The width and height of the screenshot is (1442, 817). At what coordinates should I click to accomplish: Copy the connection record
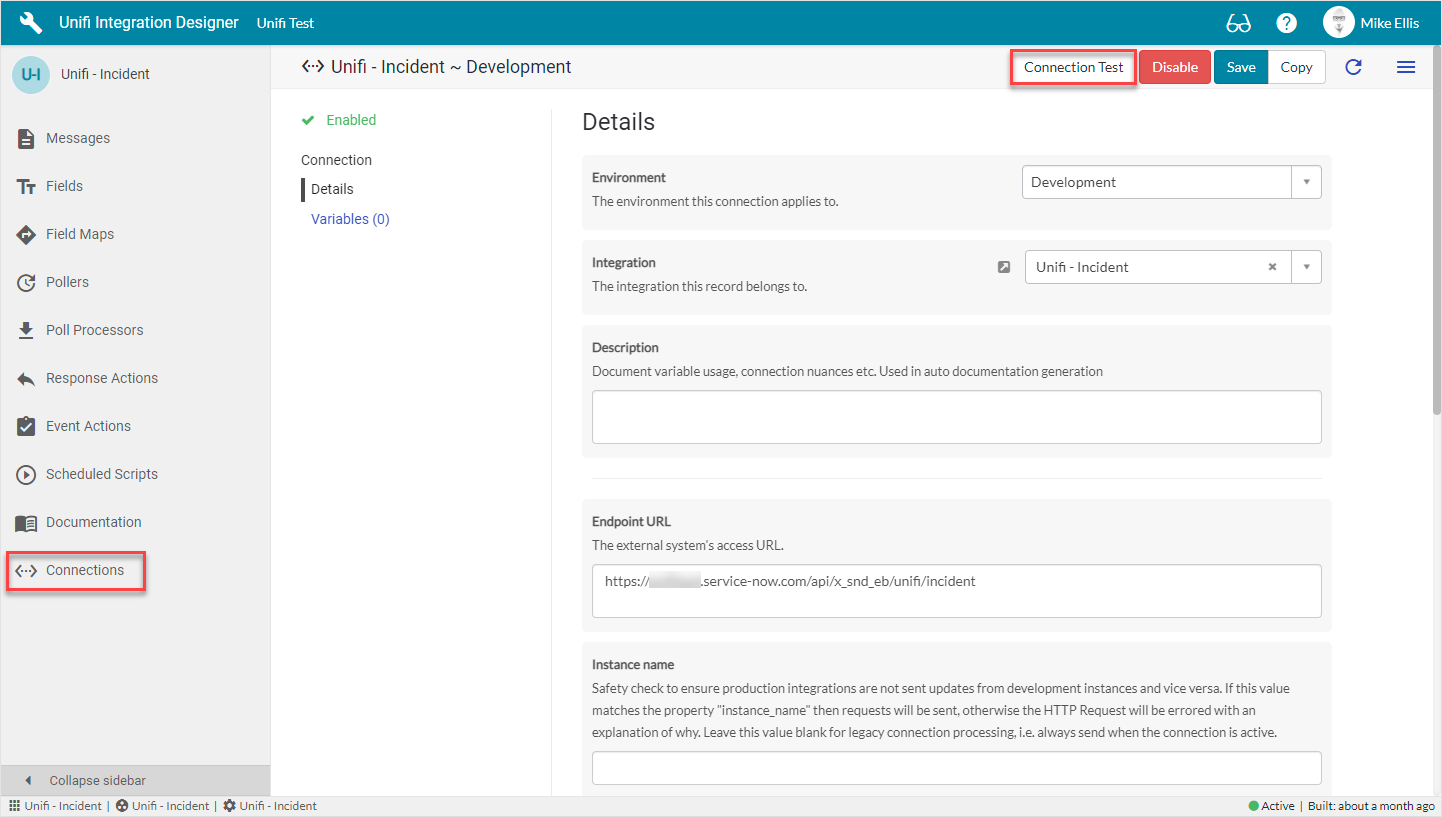pos(1296,67)
